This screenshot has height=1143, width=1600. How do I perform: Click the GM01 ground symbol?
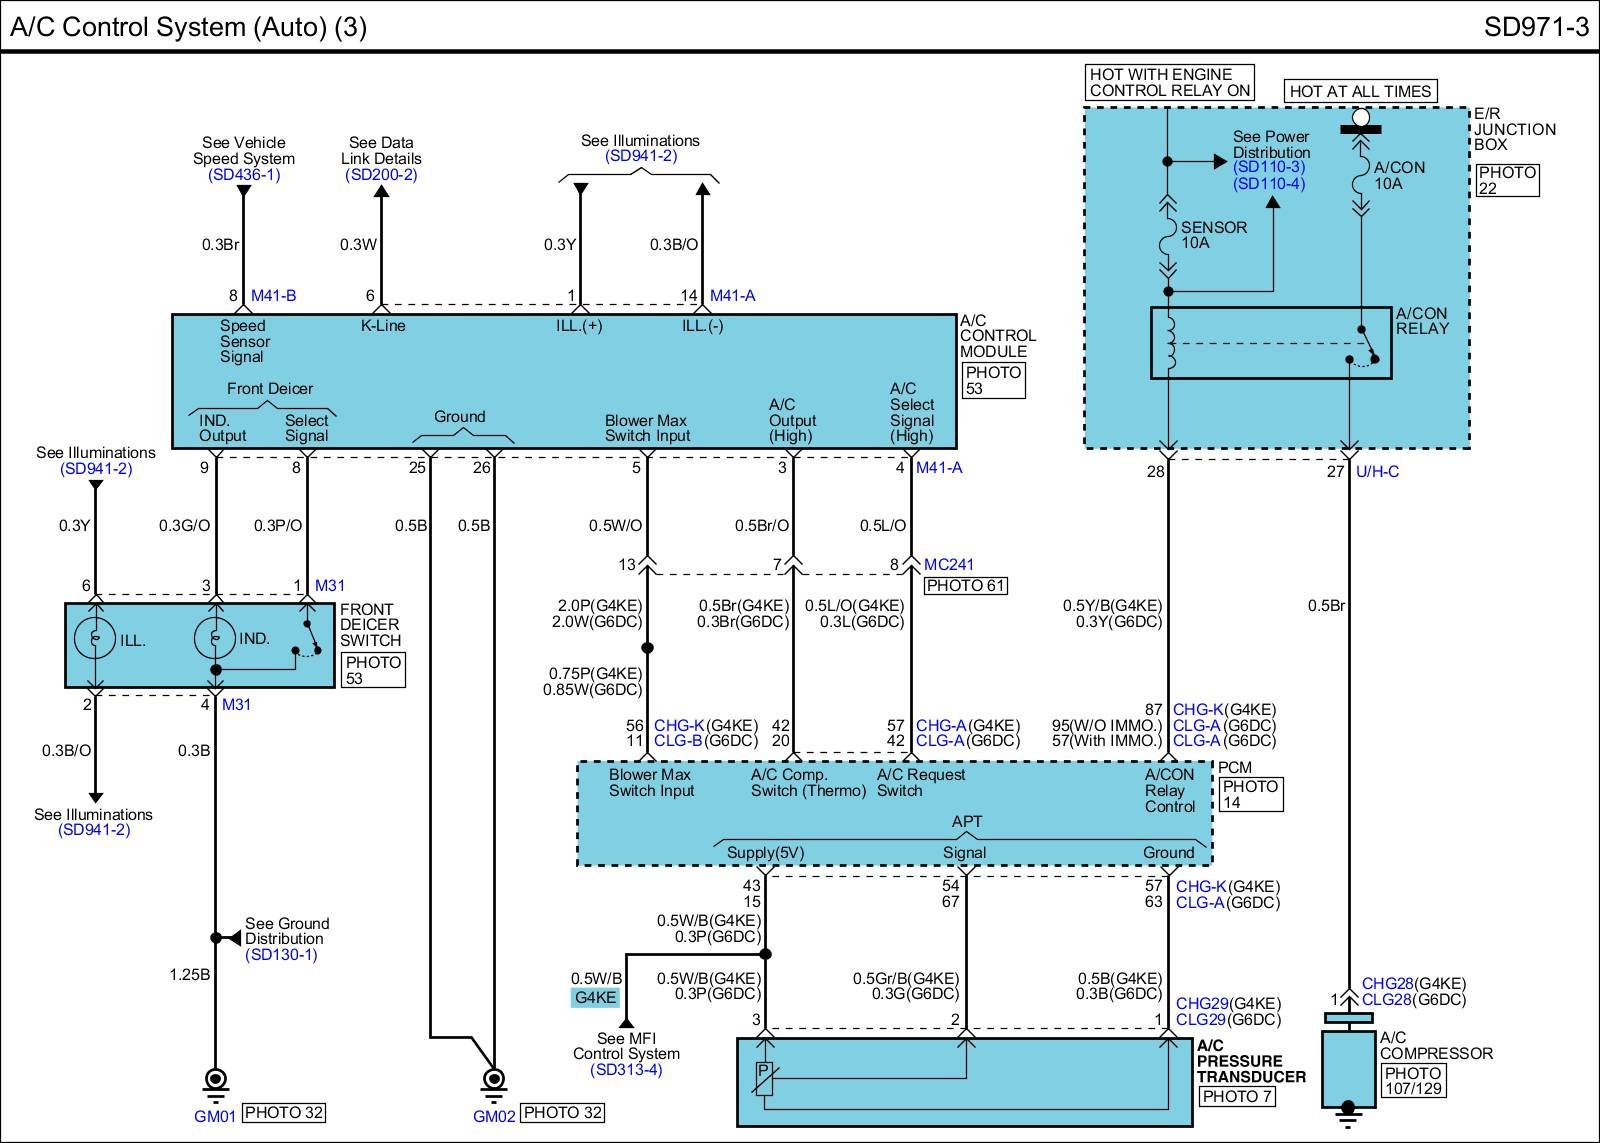tap(215, 1083)
